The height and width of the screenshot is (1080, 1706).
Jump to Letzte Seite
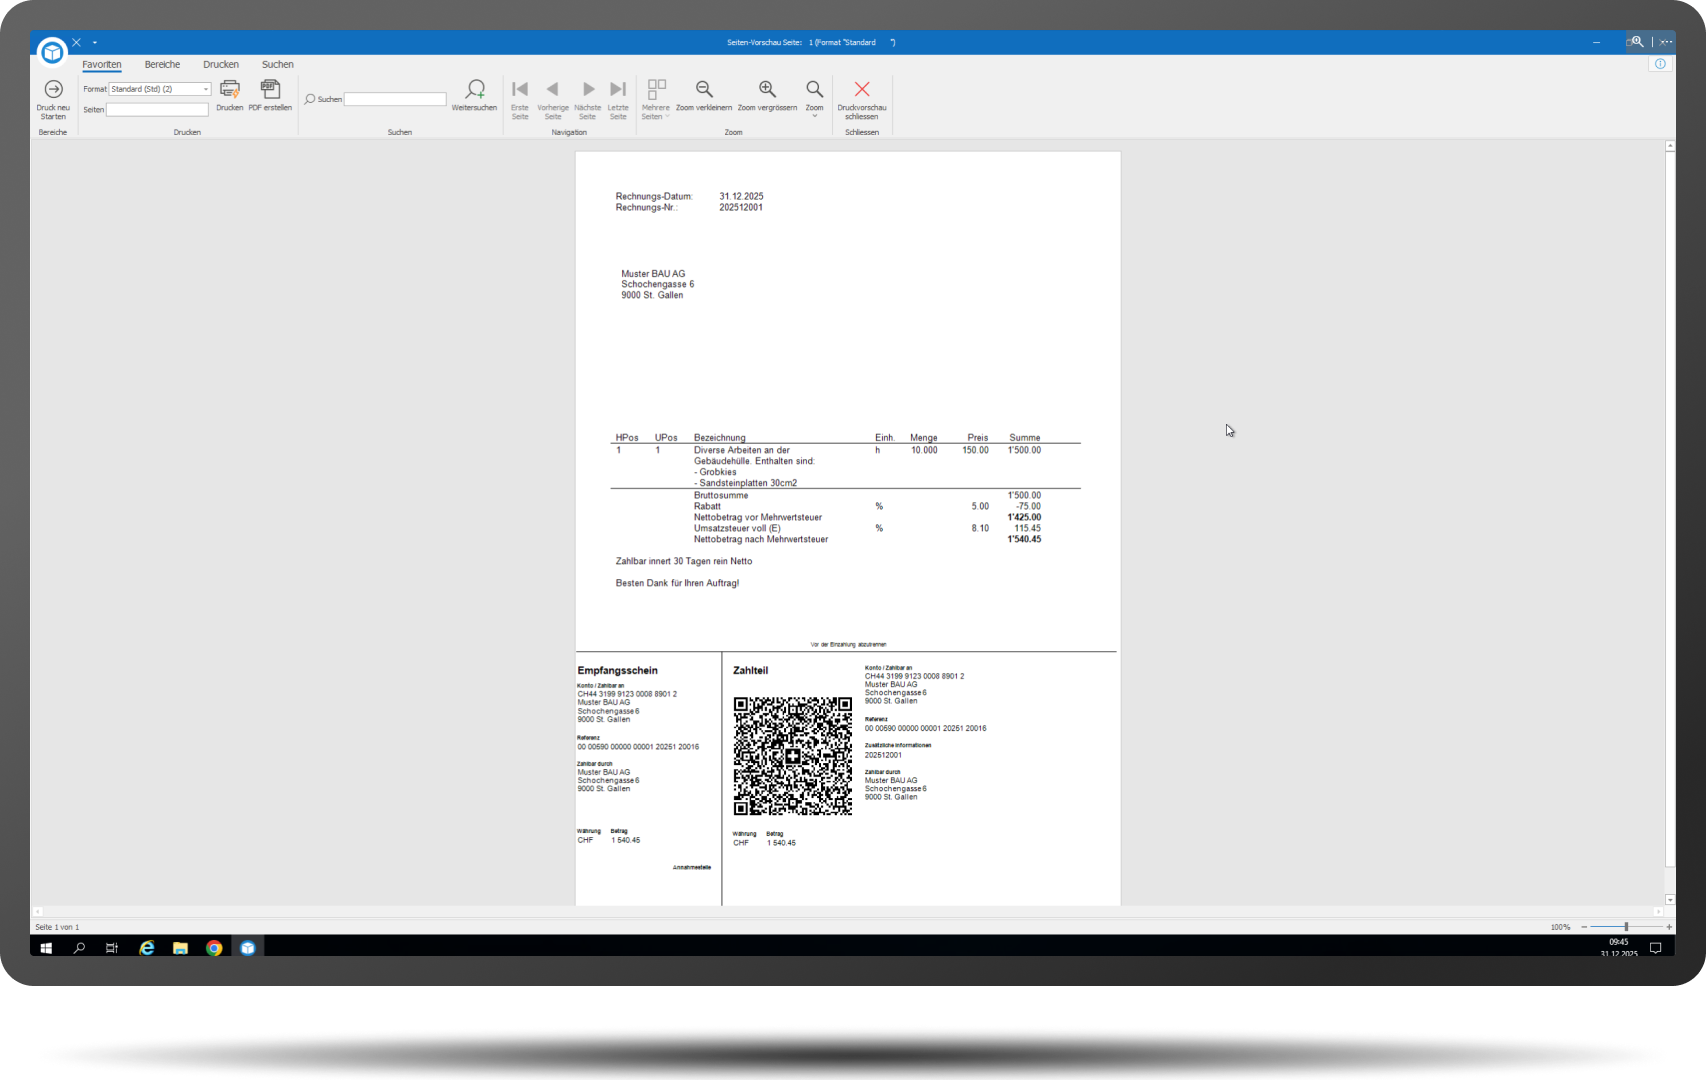(618, 90)
